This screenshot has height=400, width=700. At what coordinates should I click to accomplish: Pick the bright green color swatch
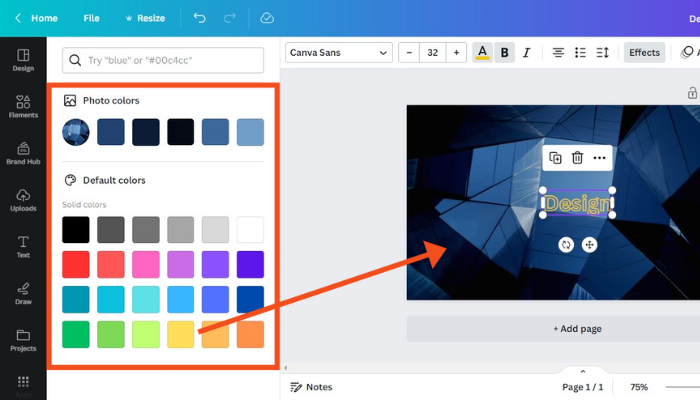pos(76,334)
